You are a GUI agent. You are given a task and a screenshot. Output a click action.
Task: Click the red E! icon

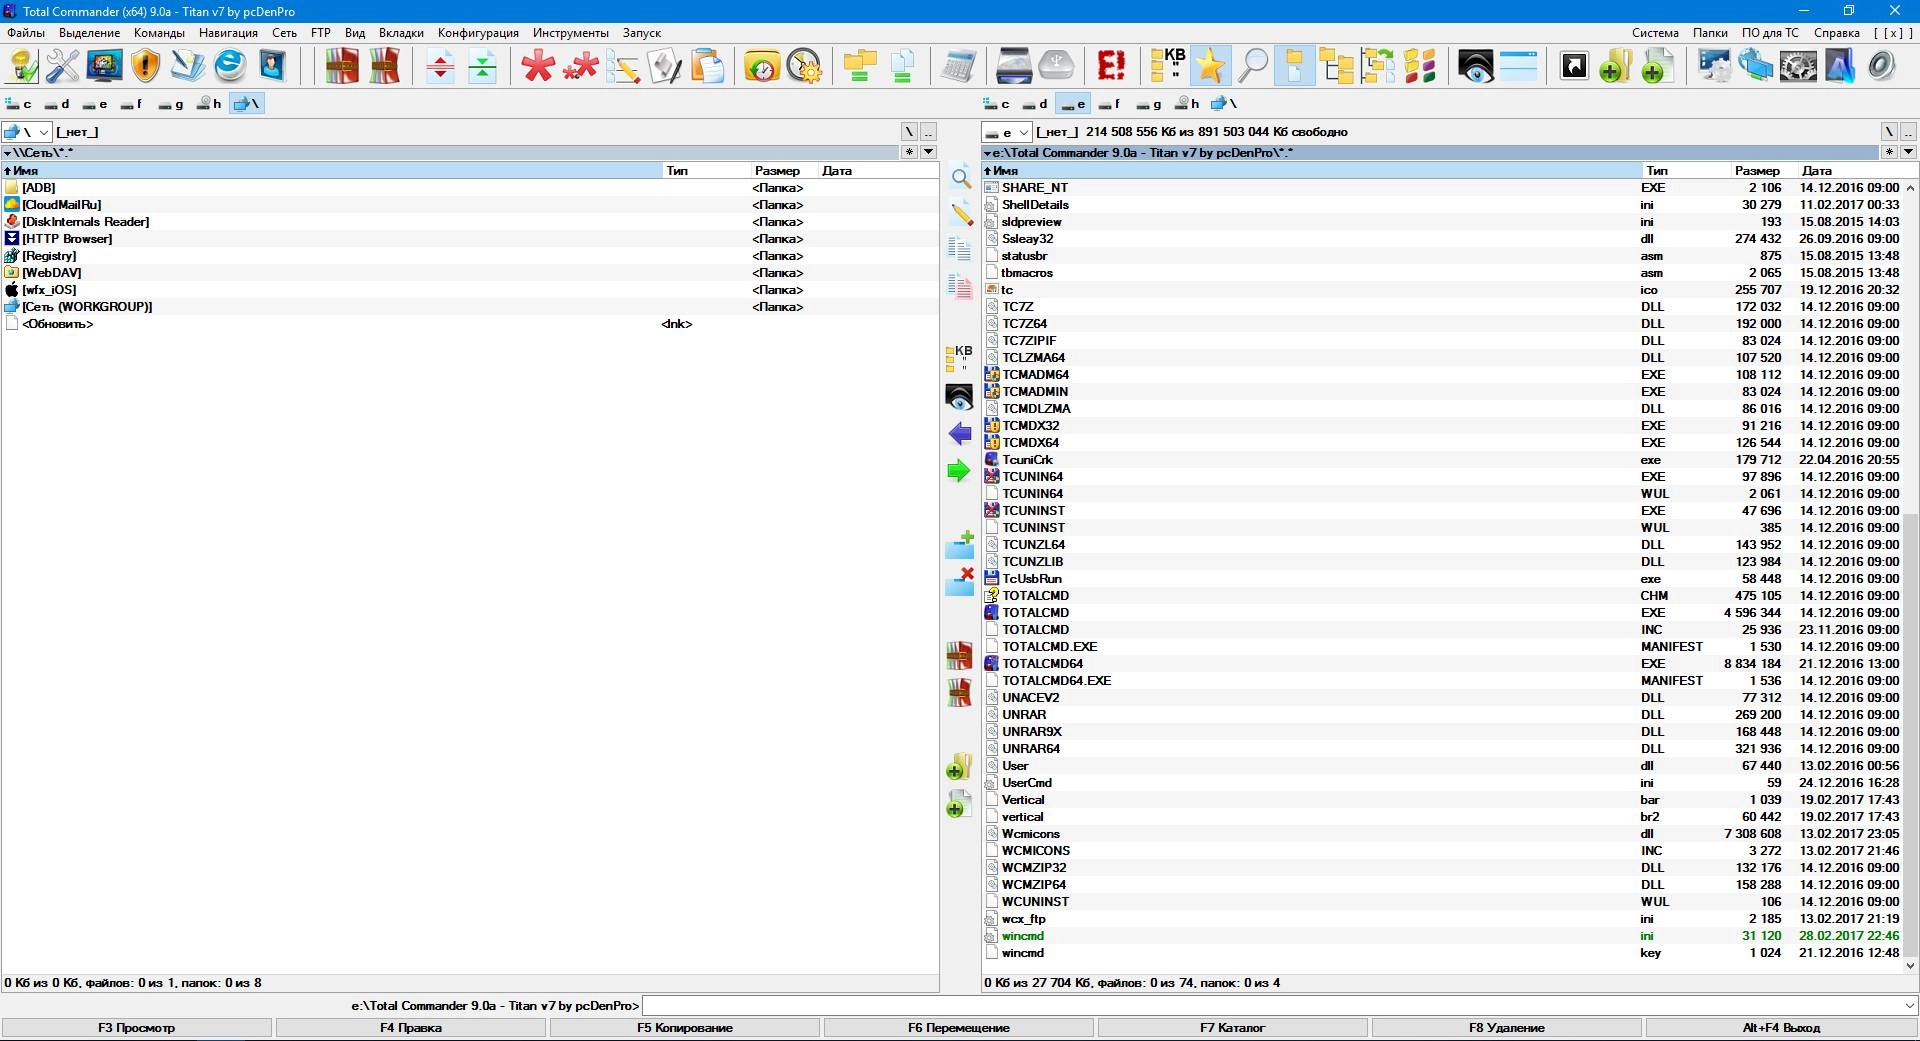click(1111, 66)
